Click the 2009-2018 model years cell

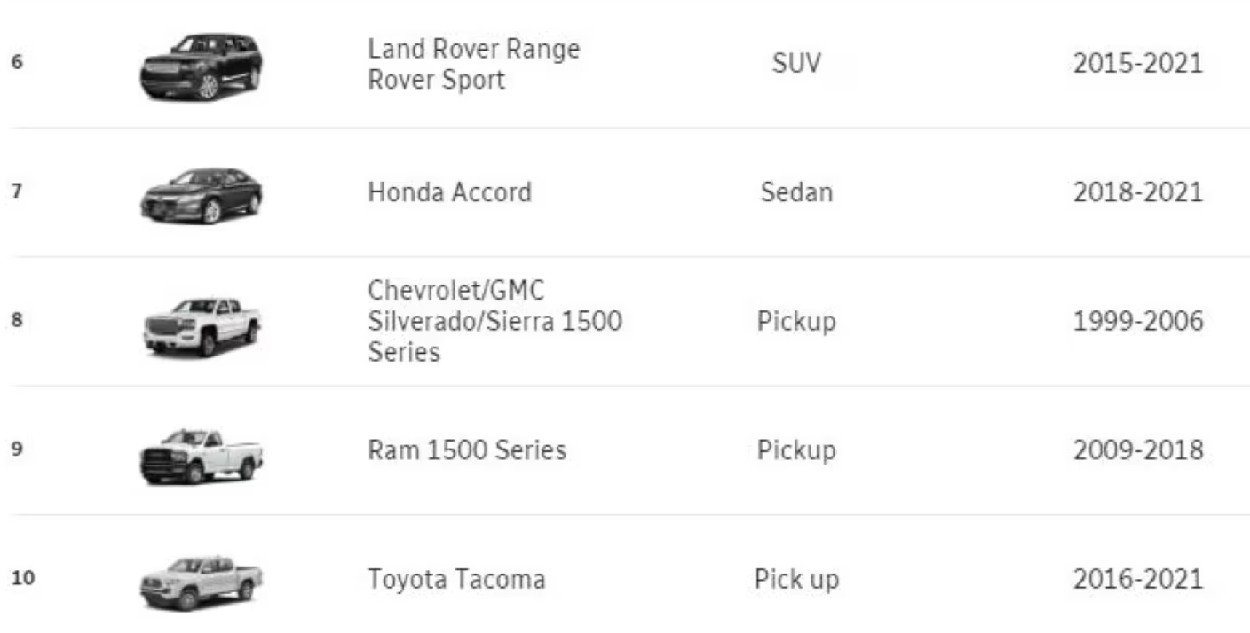click(1138, 450)
